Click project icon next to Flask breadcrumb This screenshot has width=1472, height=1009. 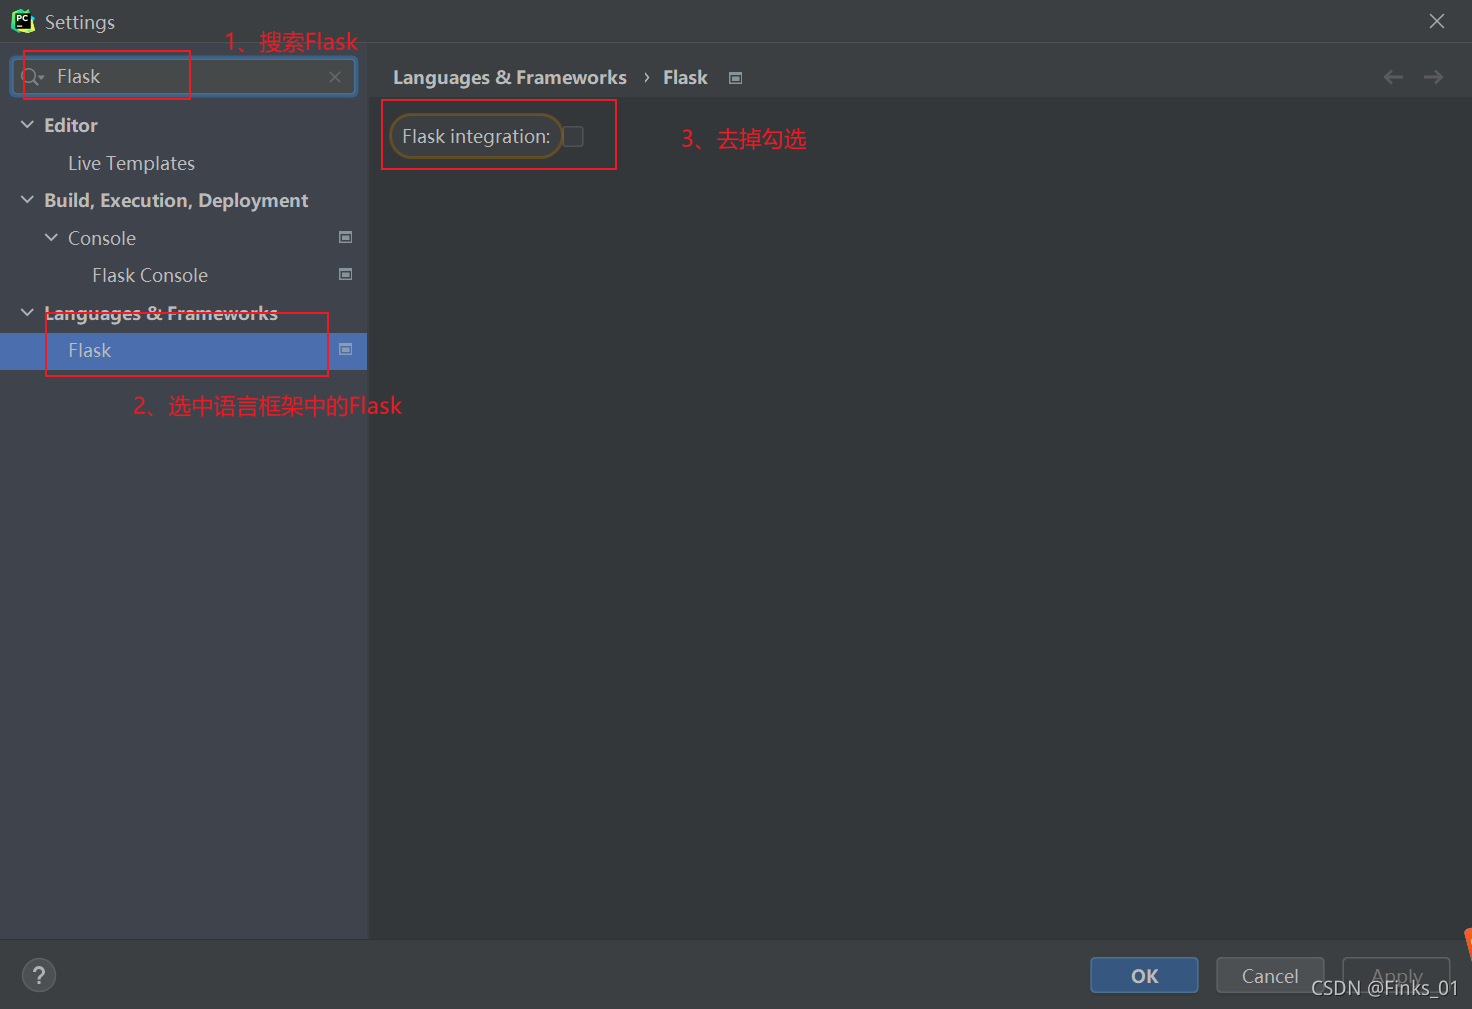tap(736, 78)
